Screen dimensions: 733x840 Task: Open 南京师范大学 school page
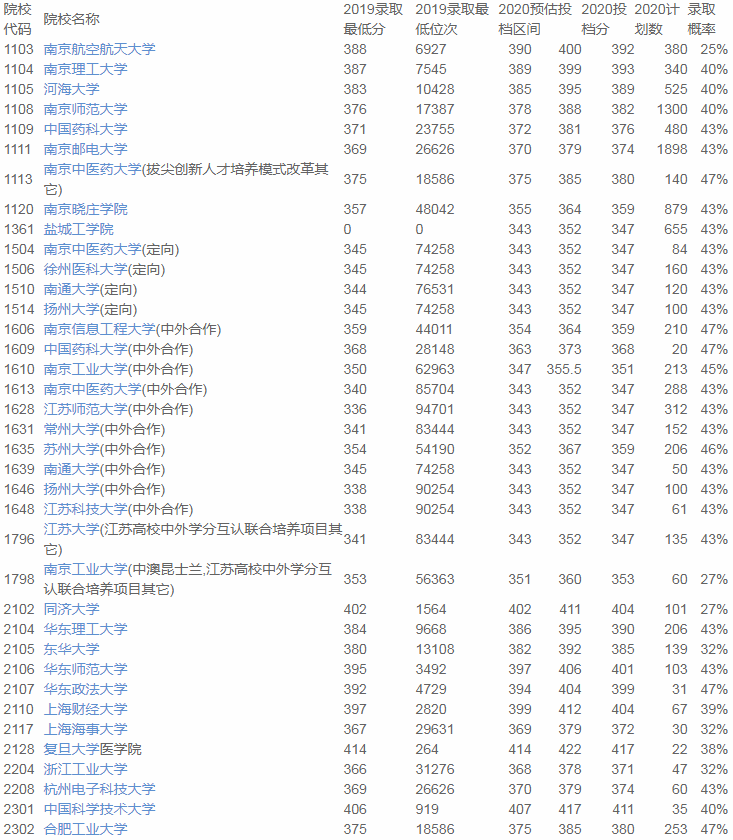[86, 109]
